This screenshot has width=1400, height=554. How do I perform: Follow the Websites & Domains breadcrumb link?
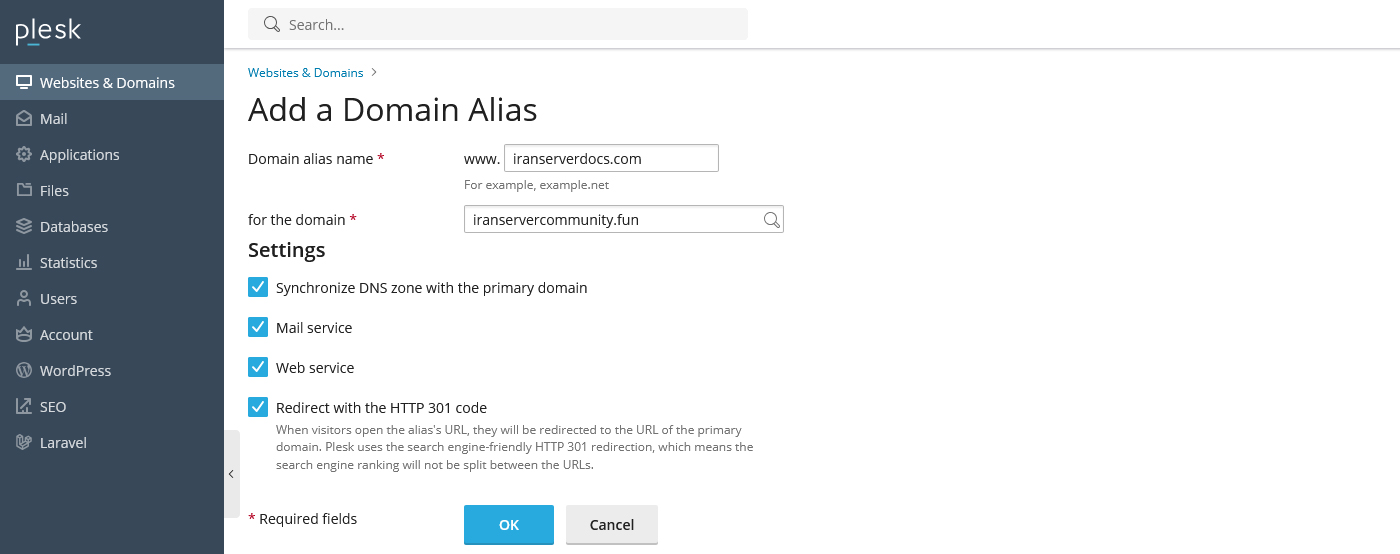(305, 73)
